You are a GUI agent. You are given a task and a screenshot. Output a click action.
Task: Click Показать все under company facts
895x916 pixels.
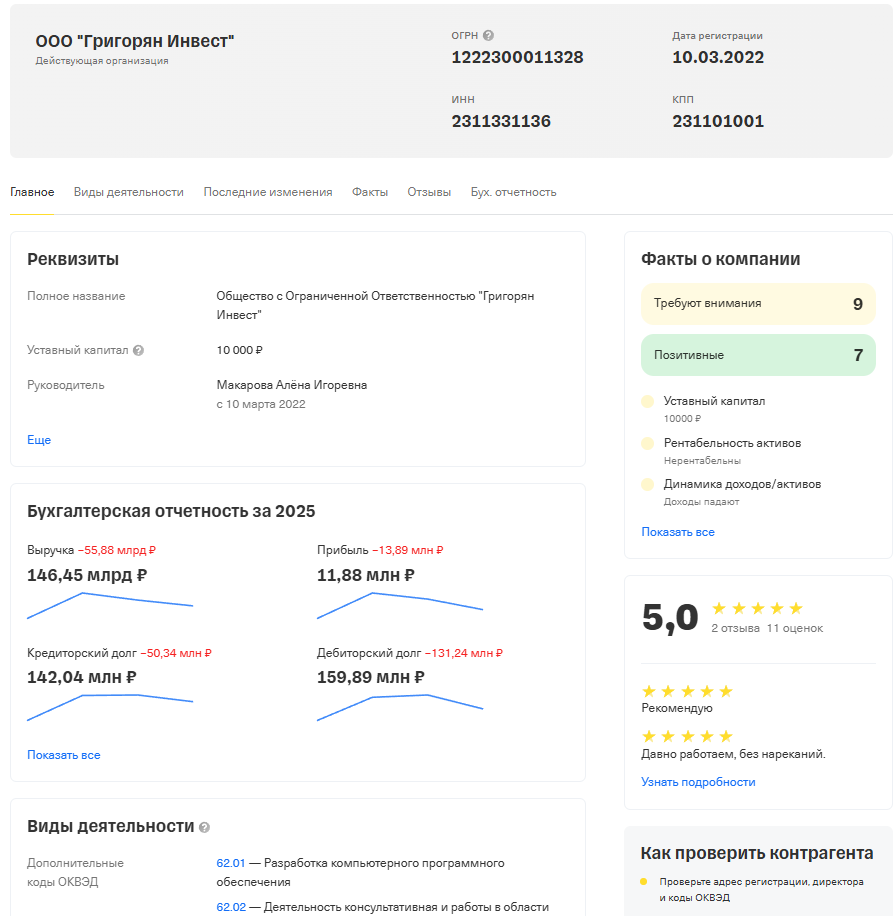[x=678, y=532]
